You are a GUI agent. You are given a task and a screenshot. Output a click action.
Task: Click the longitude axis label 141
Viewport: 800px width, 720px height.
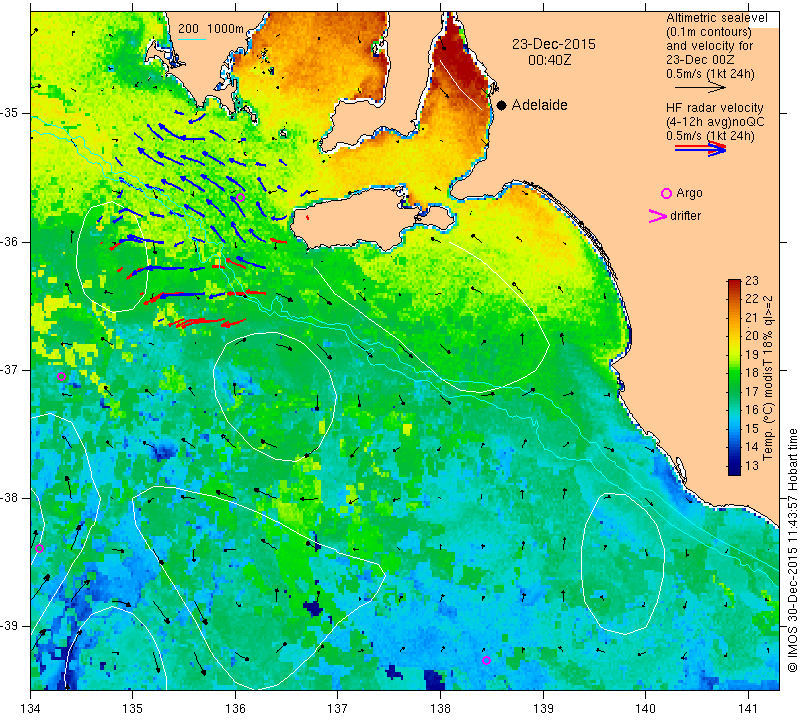coord(748,708)
